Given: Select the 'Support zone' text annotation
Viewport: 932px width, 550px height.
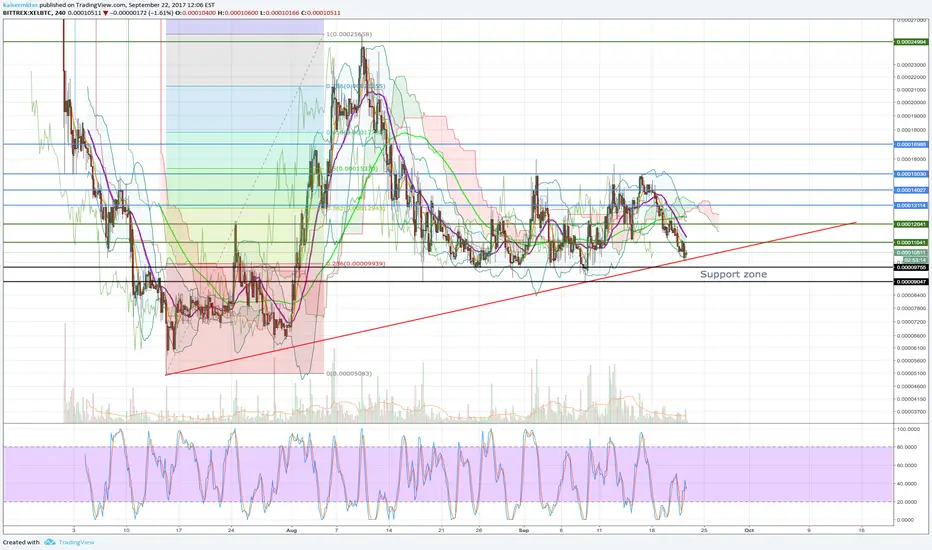Looking at the screenshot, I should click(733, 274).
